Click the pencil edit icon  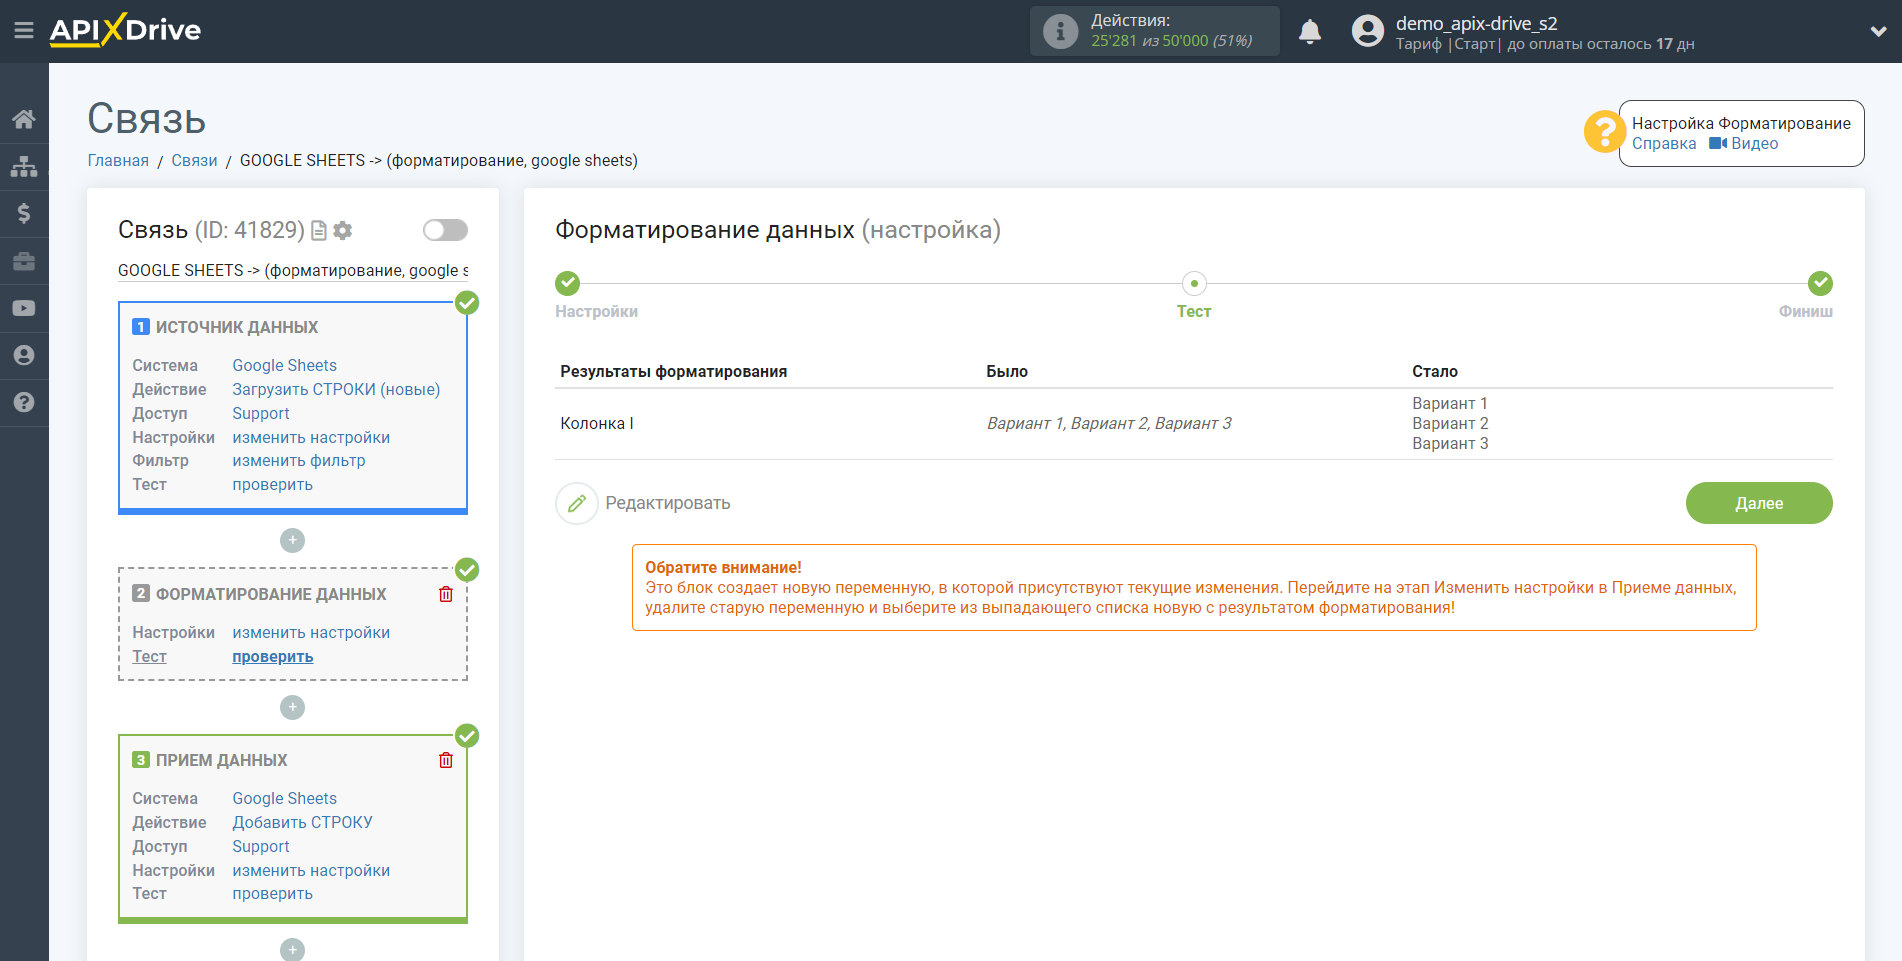(577, 503)
